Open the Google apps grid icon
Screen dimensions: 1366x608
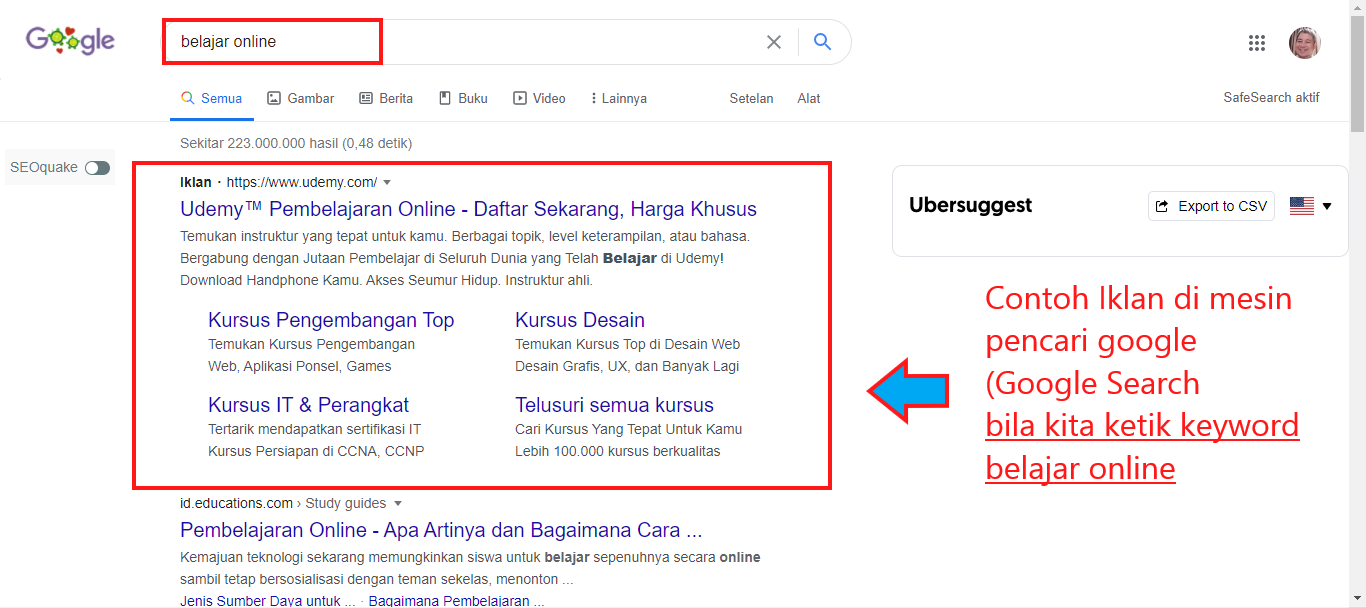point(1257,42)
